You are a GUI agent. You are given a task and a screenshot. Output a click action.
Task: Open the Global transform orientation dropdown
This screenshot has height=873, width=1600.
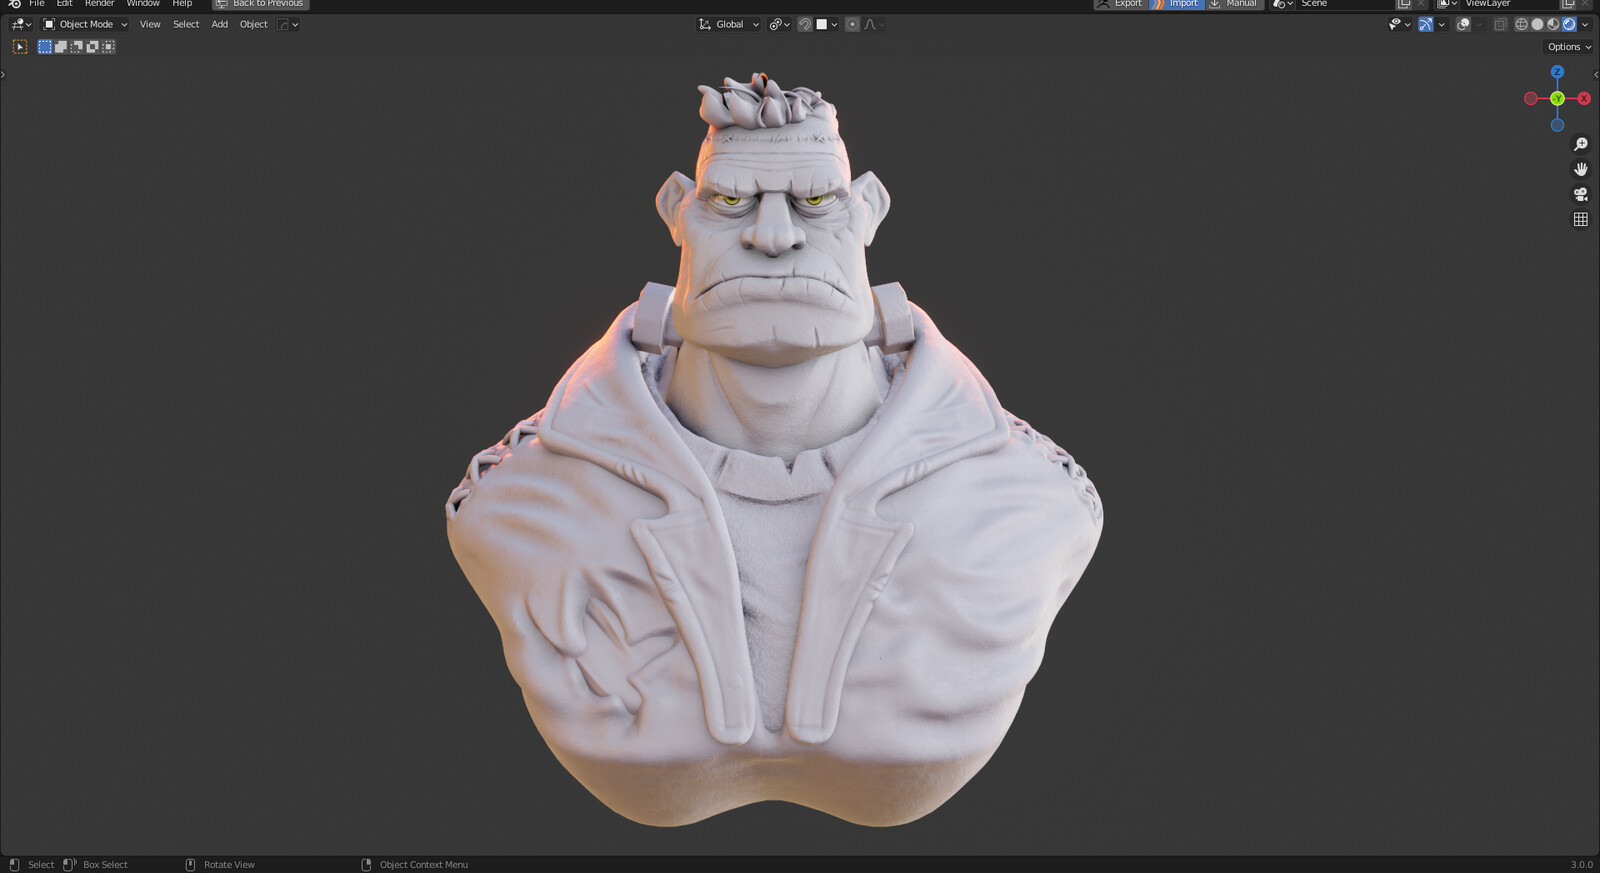click(x=729, y=24)
